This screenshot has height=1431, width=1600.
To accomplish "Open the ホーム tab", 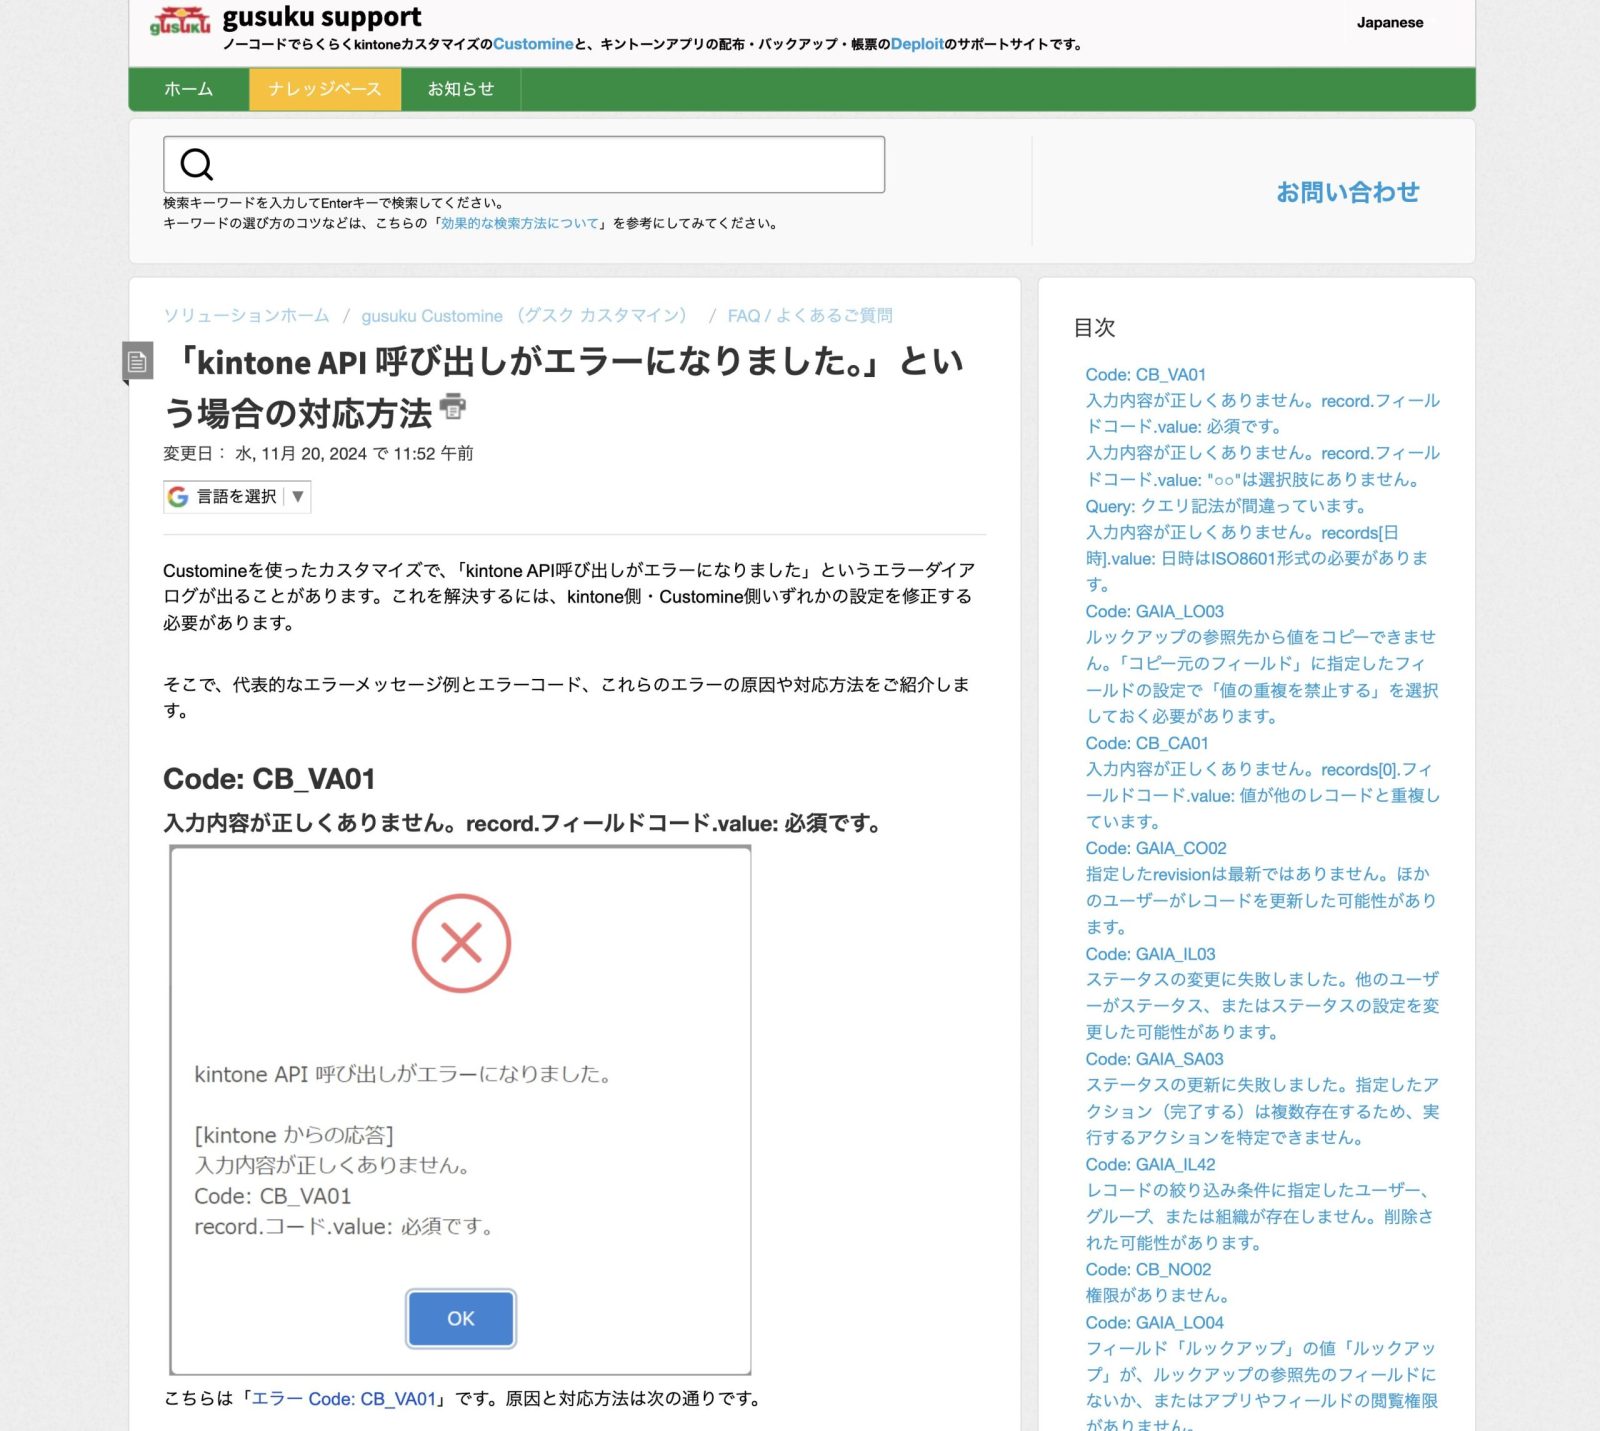I will (x=189, y=89).
